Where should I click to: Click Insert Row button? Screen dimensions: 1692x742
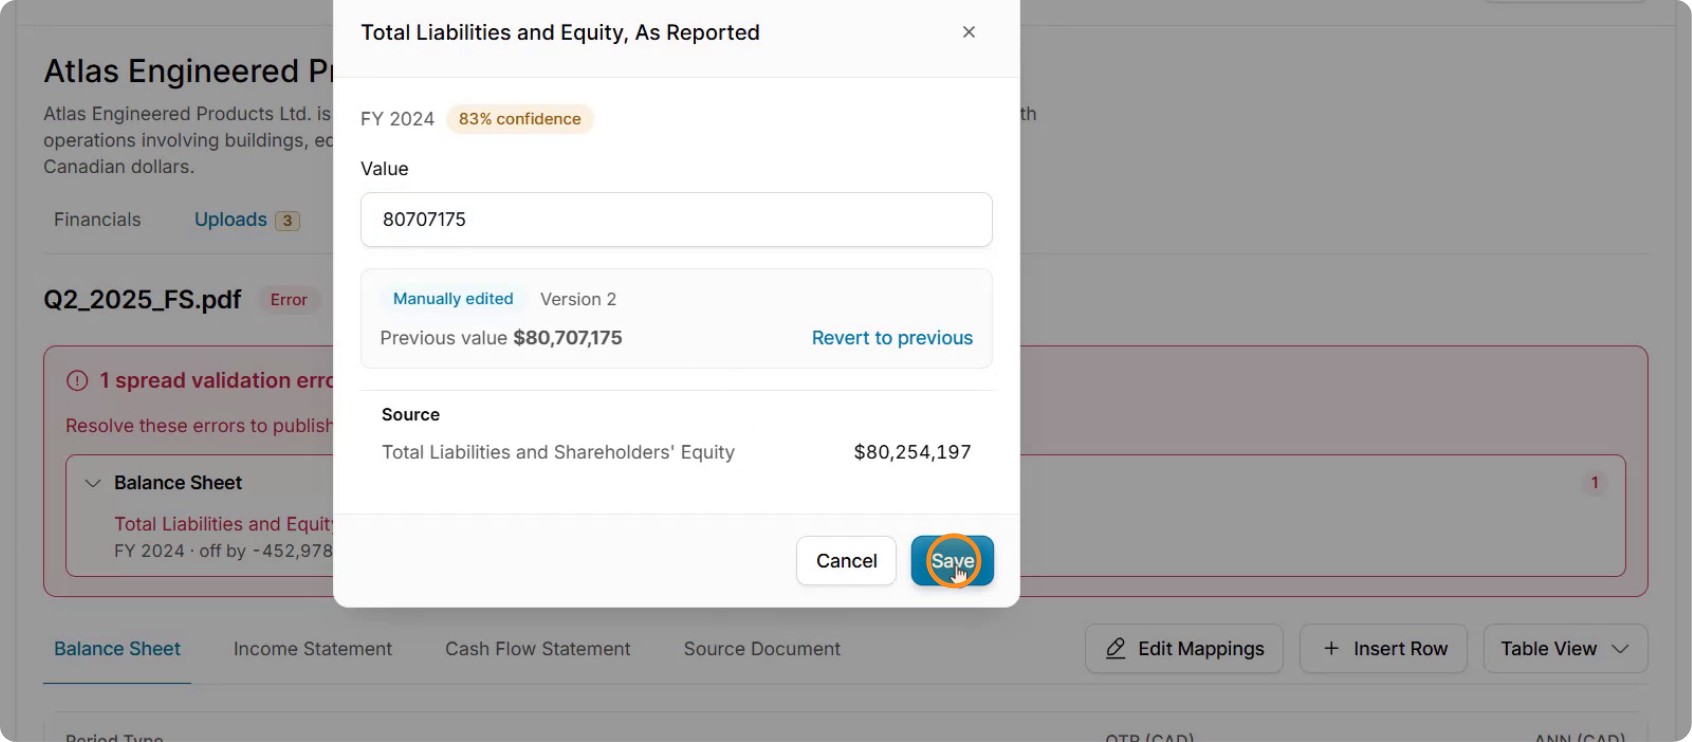click(x=1383, y=649)
